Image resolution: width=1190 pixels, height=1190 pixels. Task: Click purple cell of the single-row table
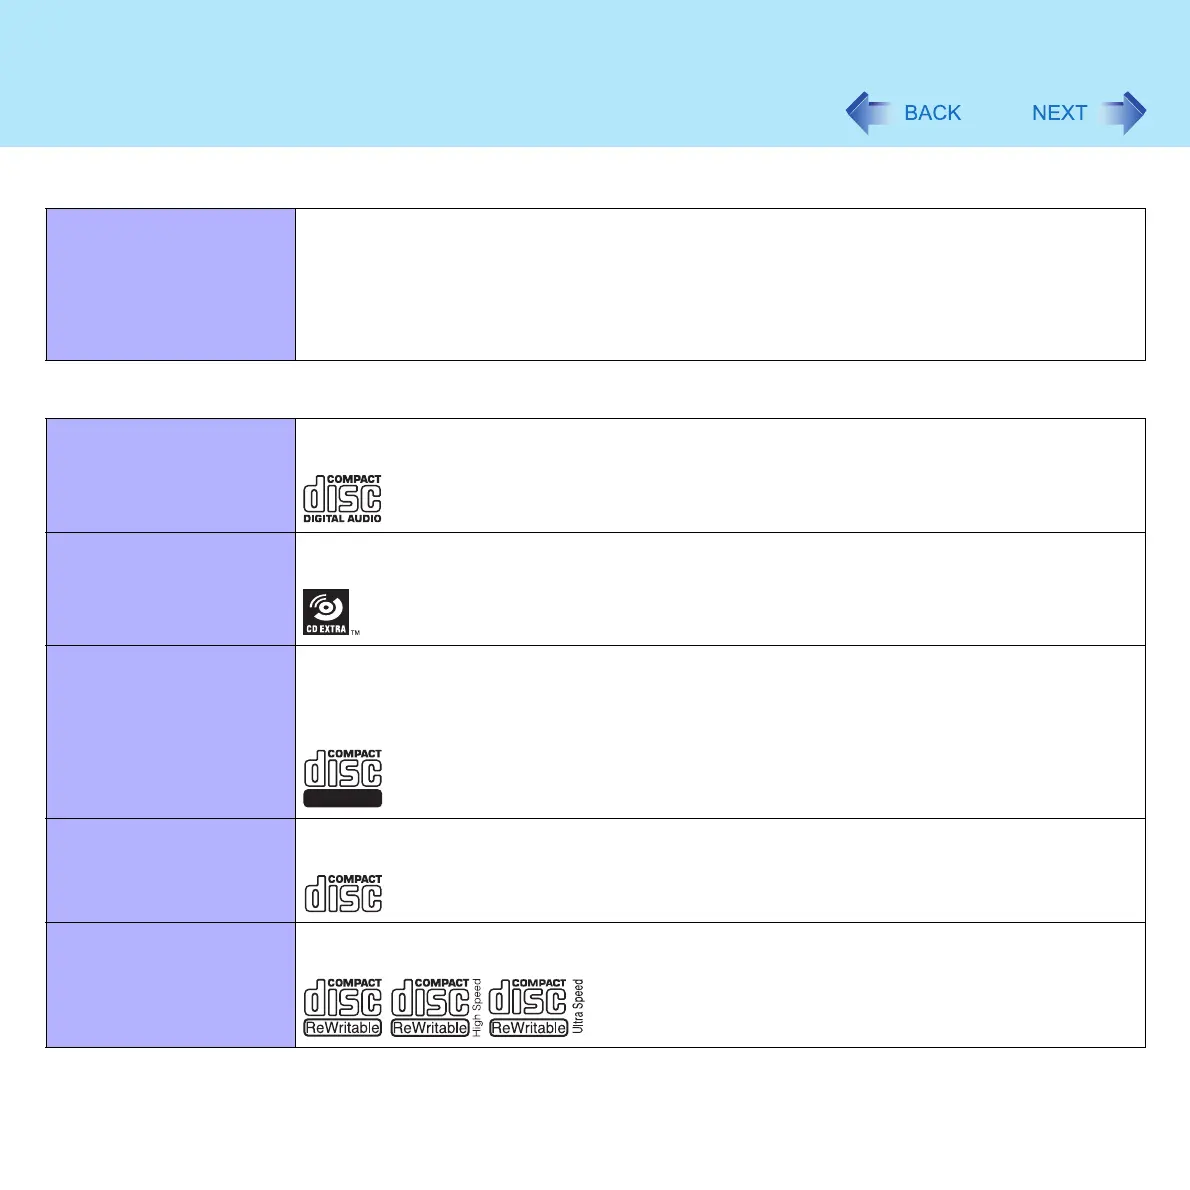click(171, 285)
